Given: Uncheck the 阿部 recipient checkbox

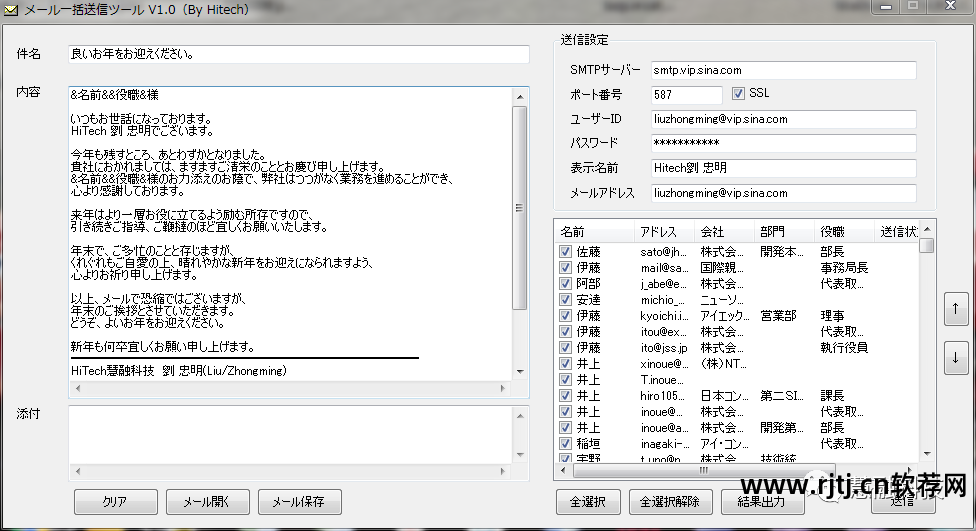Looking at the screenshot, I should (x=565, y=283).
